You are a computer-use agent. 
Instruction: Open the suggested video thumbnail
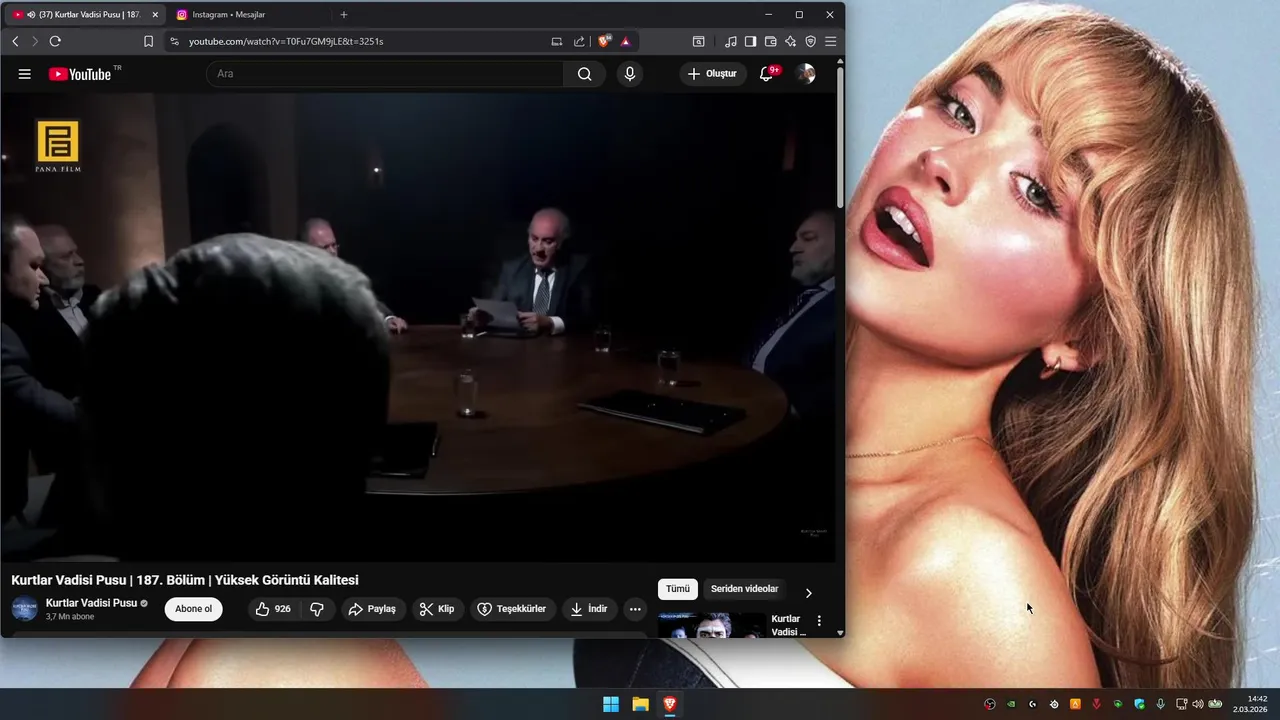712,625
